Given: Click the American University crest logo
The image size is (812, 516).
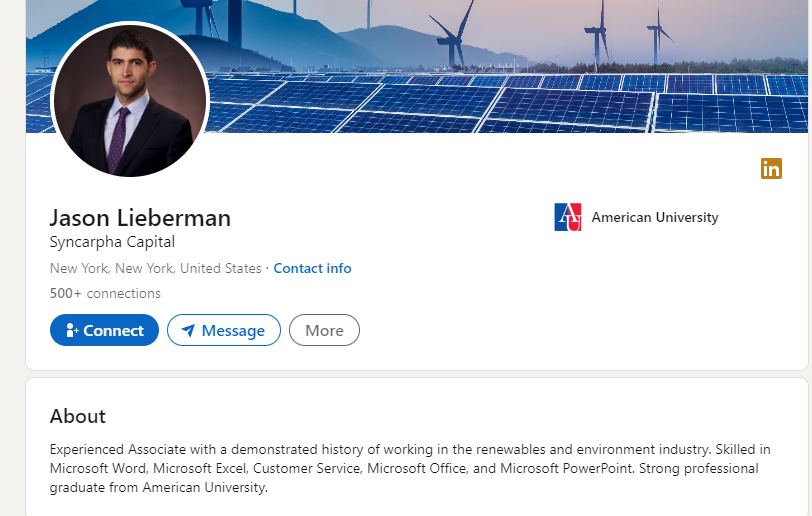Looking at the screenshot, I should click(x=568, y=217).
